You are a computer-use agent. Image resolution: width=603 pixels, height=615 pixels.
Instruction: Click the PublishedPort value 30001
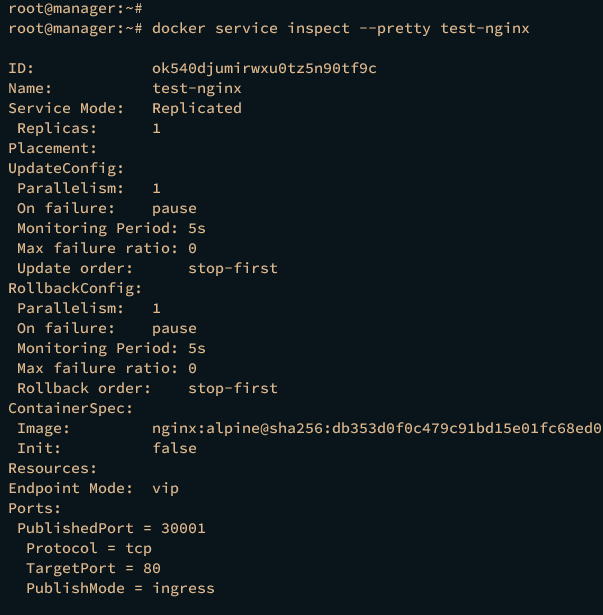[x=183, y=529]
